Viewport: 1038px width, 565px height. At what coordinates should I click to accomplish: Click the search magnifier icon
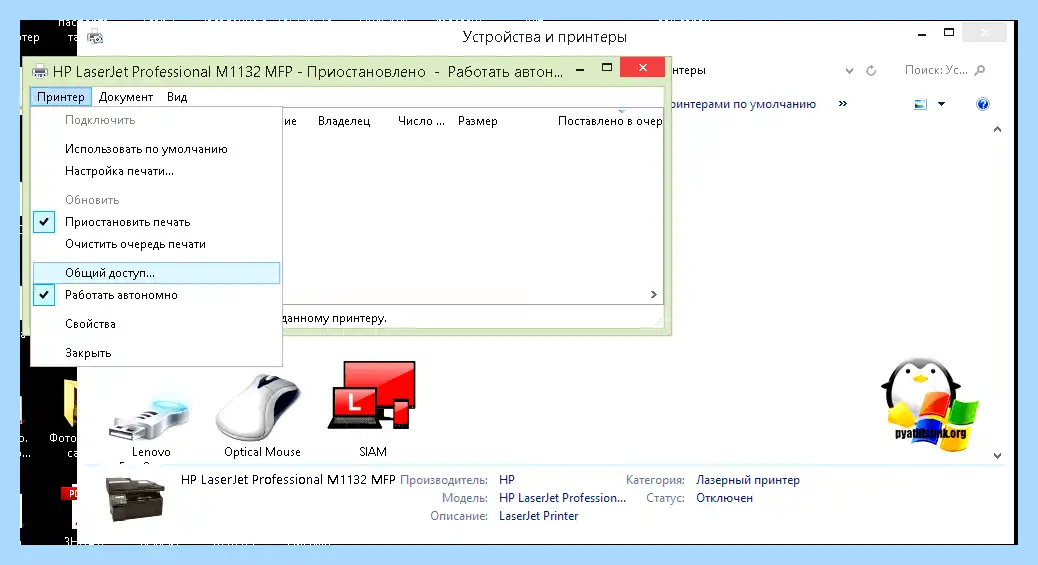980,70
